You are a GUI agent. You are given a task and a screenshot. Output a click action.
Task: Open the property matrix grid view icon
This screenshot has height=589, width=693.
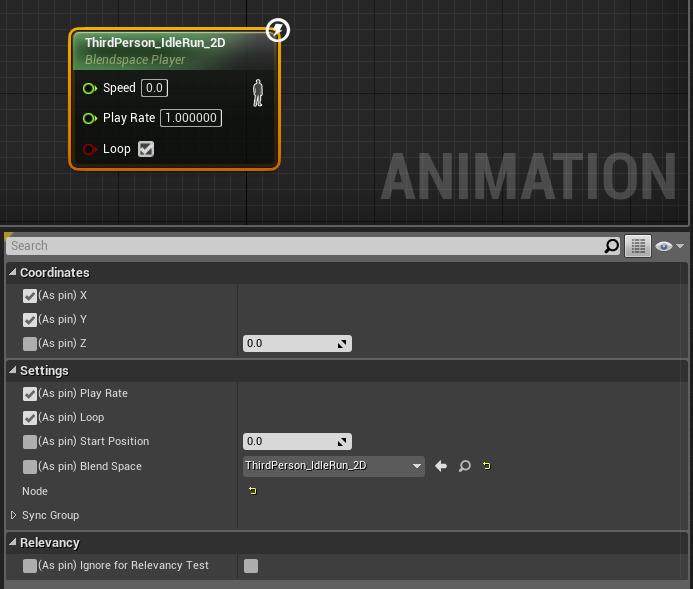click(638, 246)
